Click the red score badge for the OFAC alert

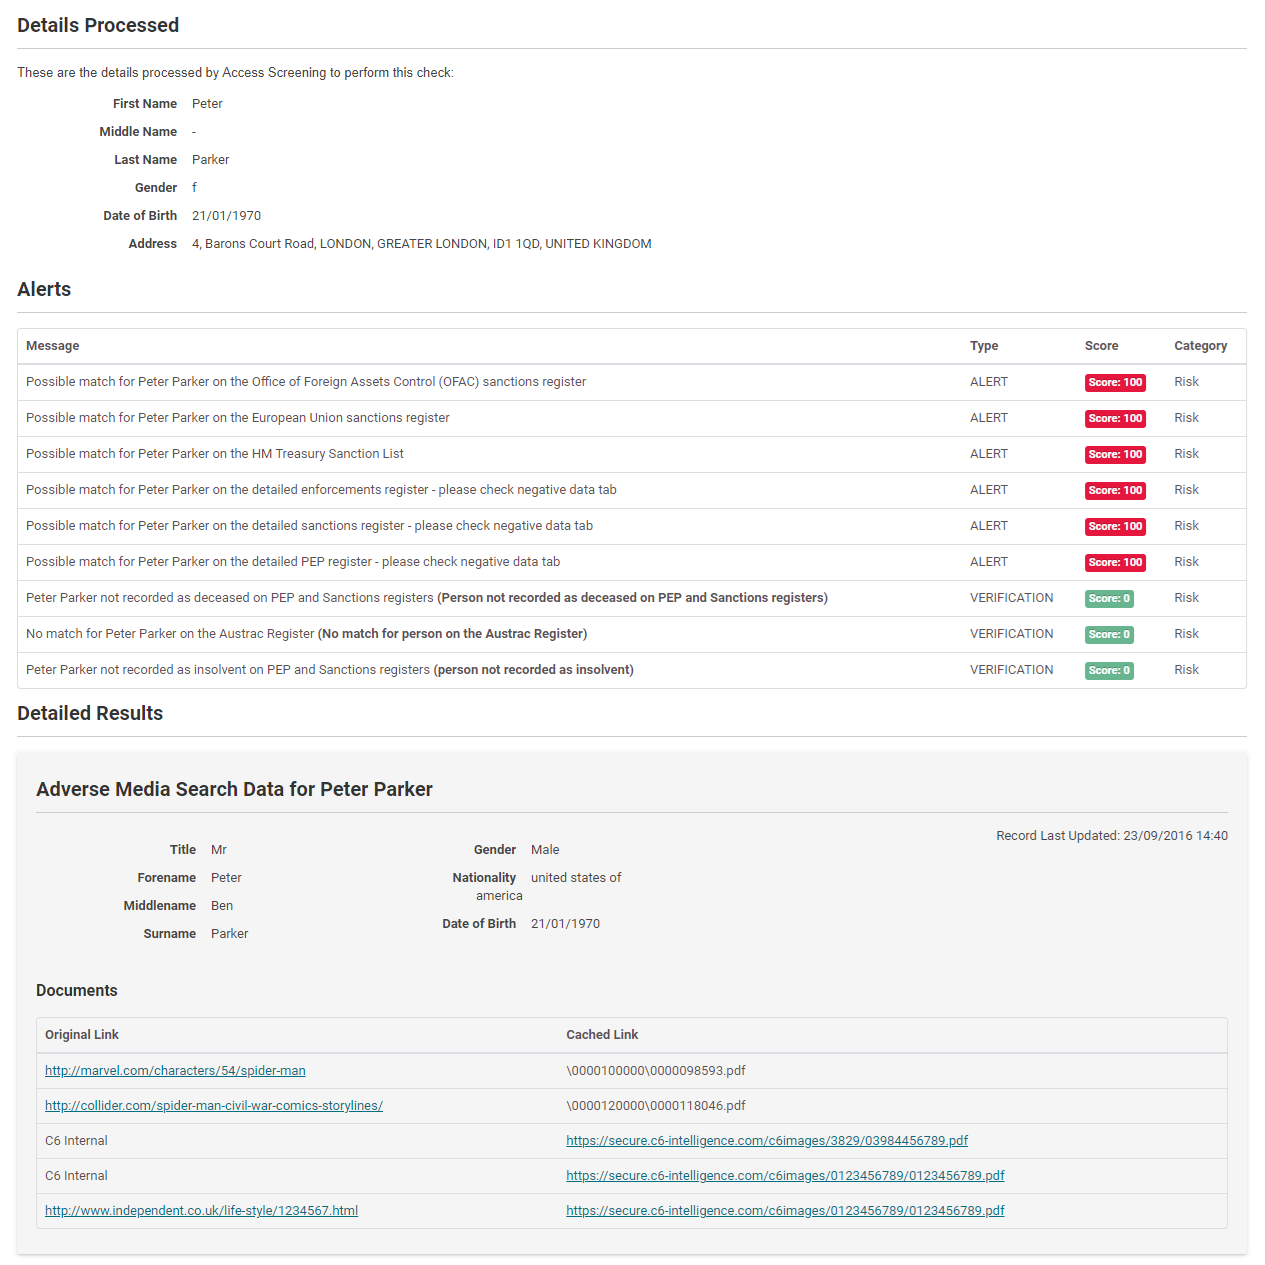(x=1115, y=383)
